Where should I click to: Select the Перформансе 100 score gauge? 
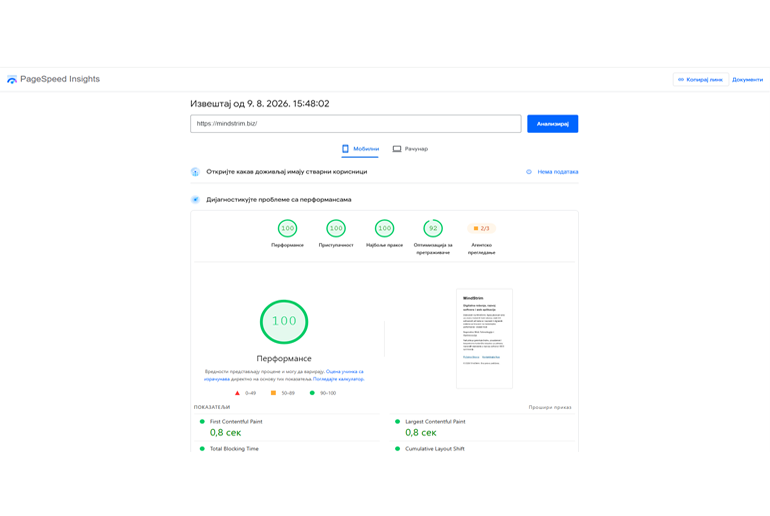tap(287, 234)
